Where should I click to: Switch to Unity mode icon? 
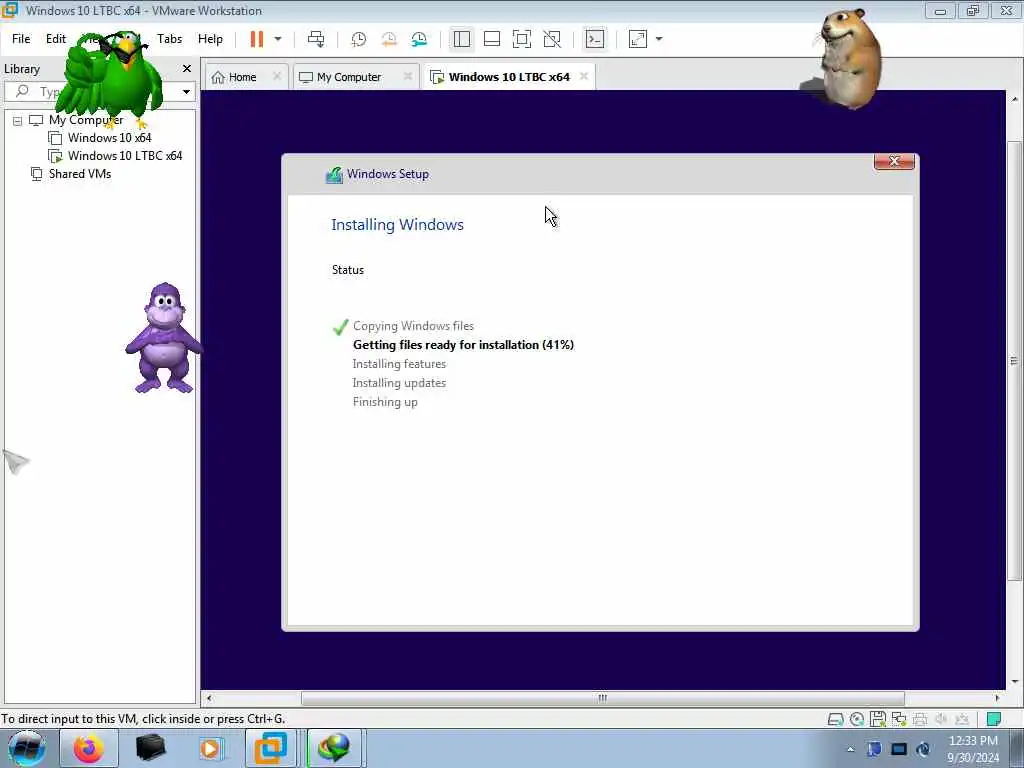552,39
